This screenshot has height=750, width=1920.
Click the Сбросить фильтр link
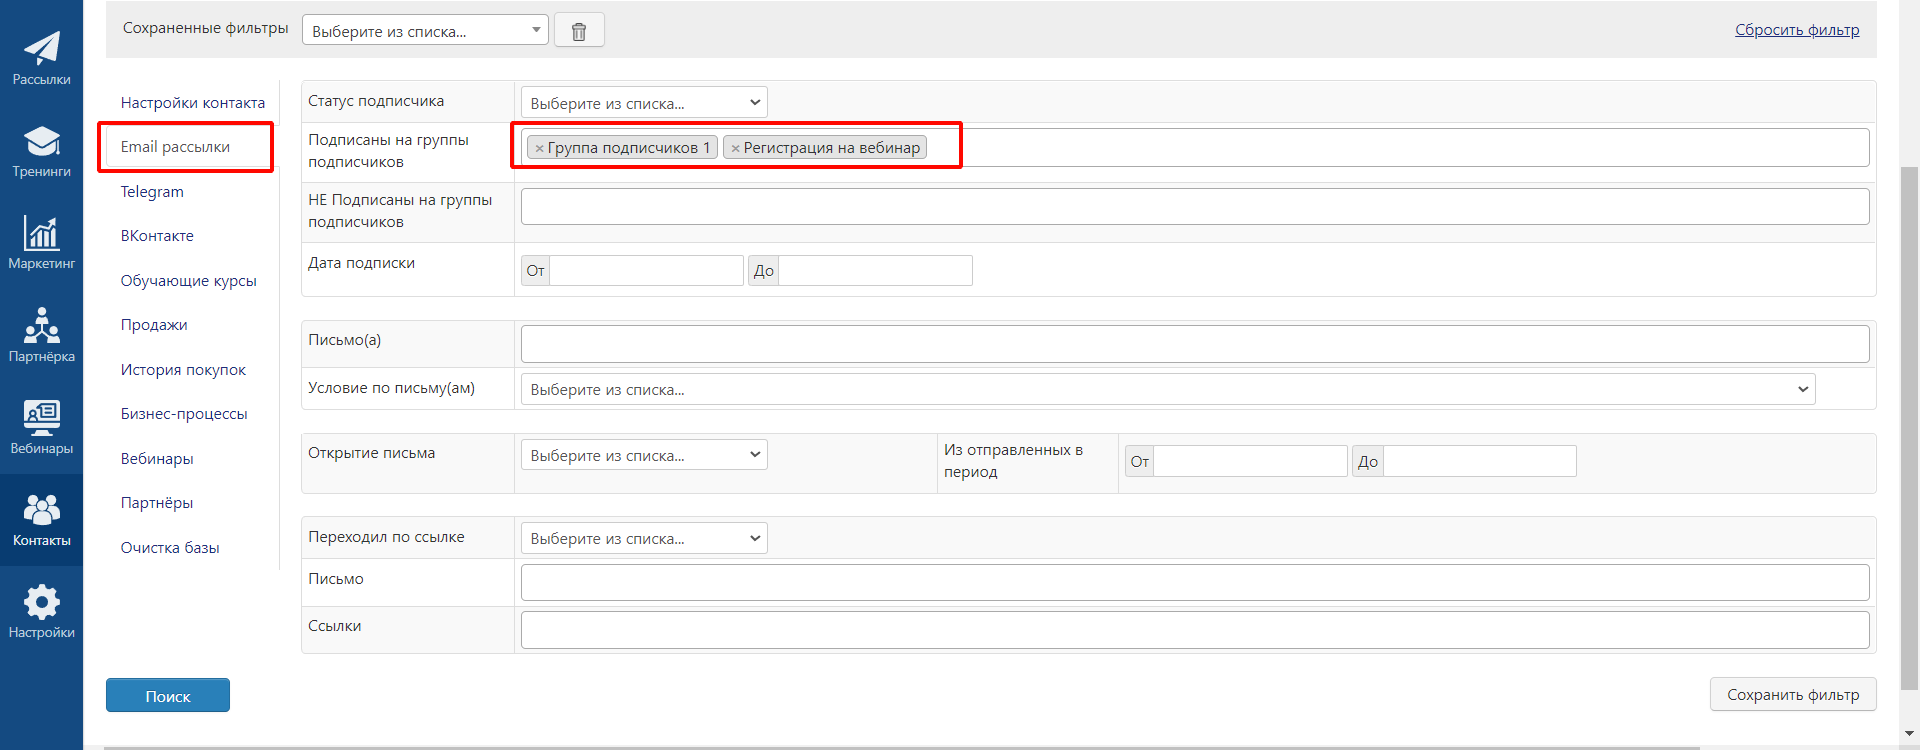(1796, 30)
